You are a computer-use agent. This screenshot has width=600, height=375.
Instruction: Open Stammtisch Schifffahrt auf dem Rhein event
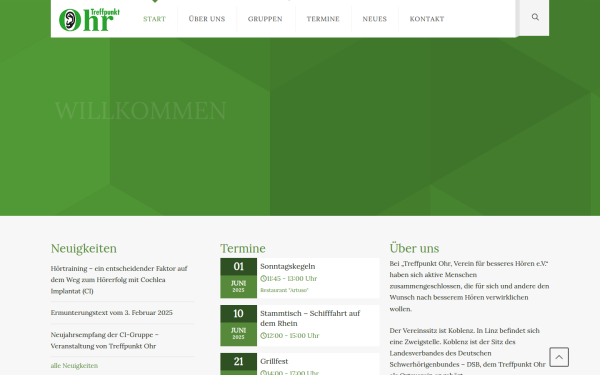pyautogui.click(x=310, y=318)
